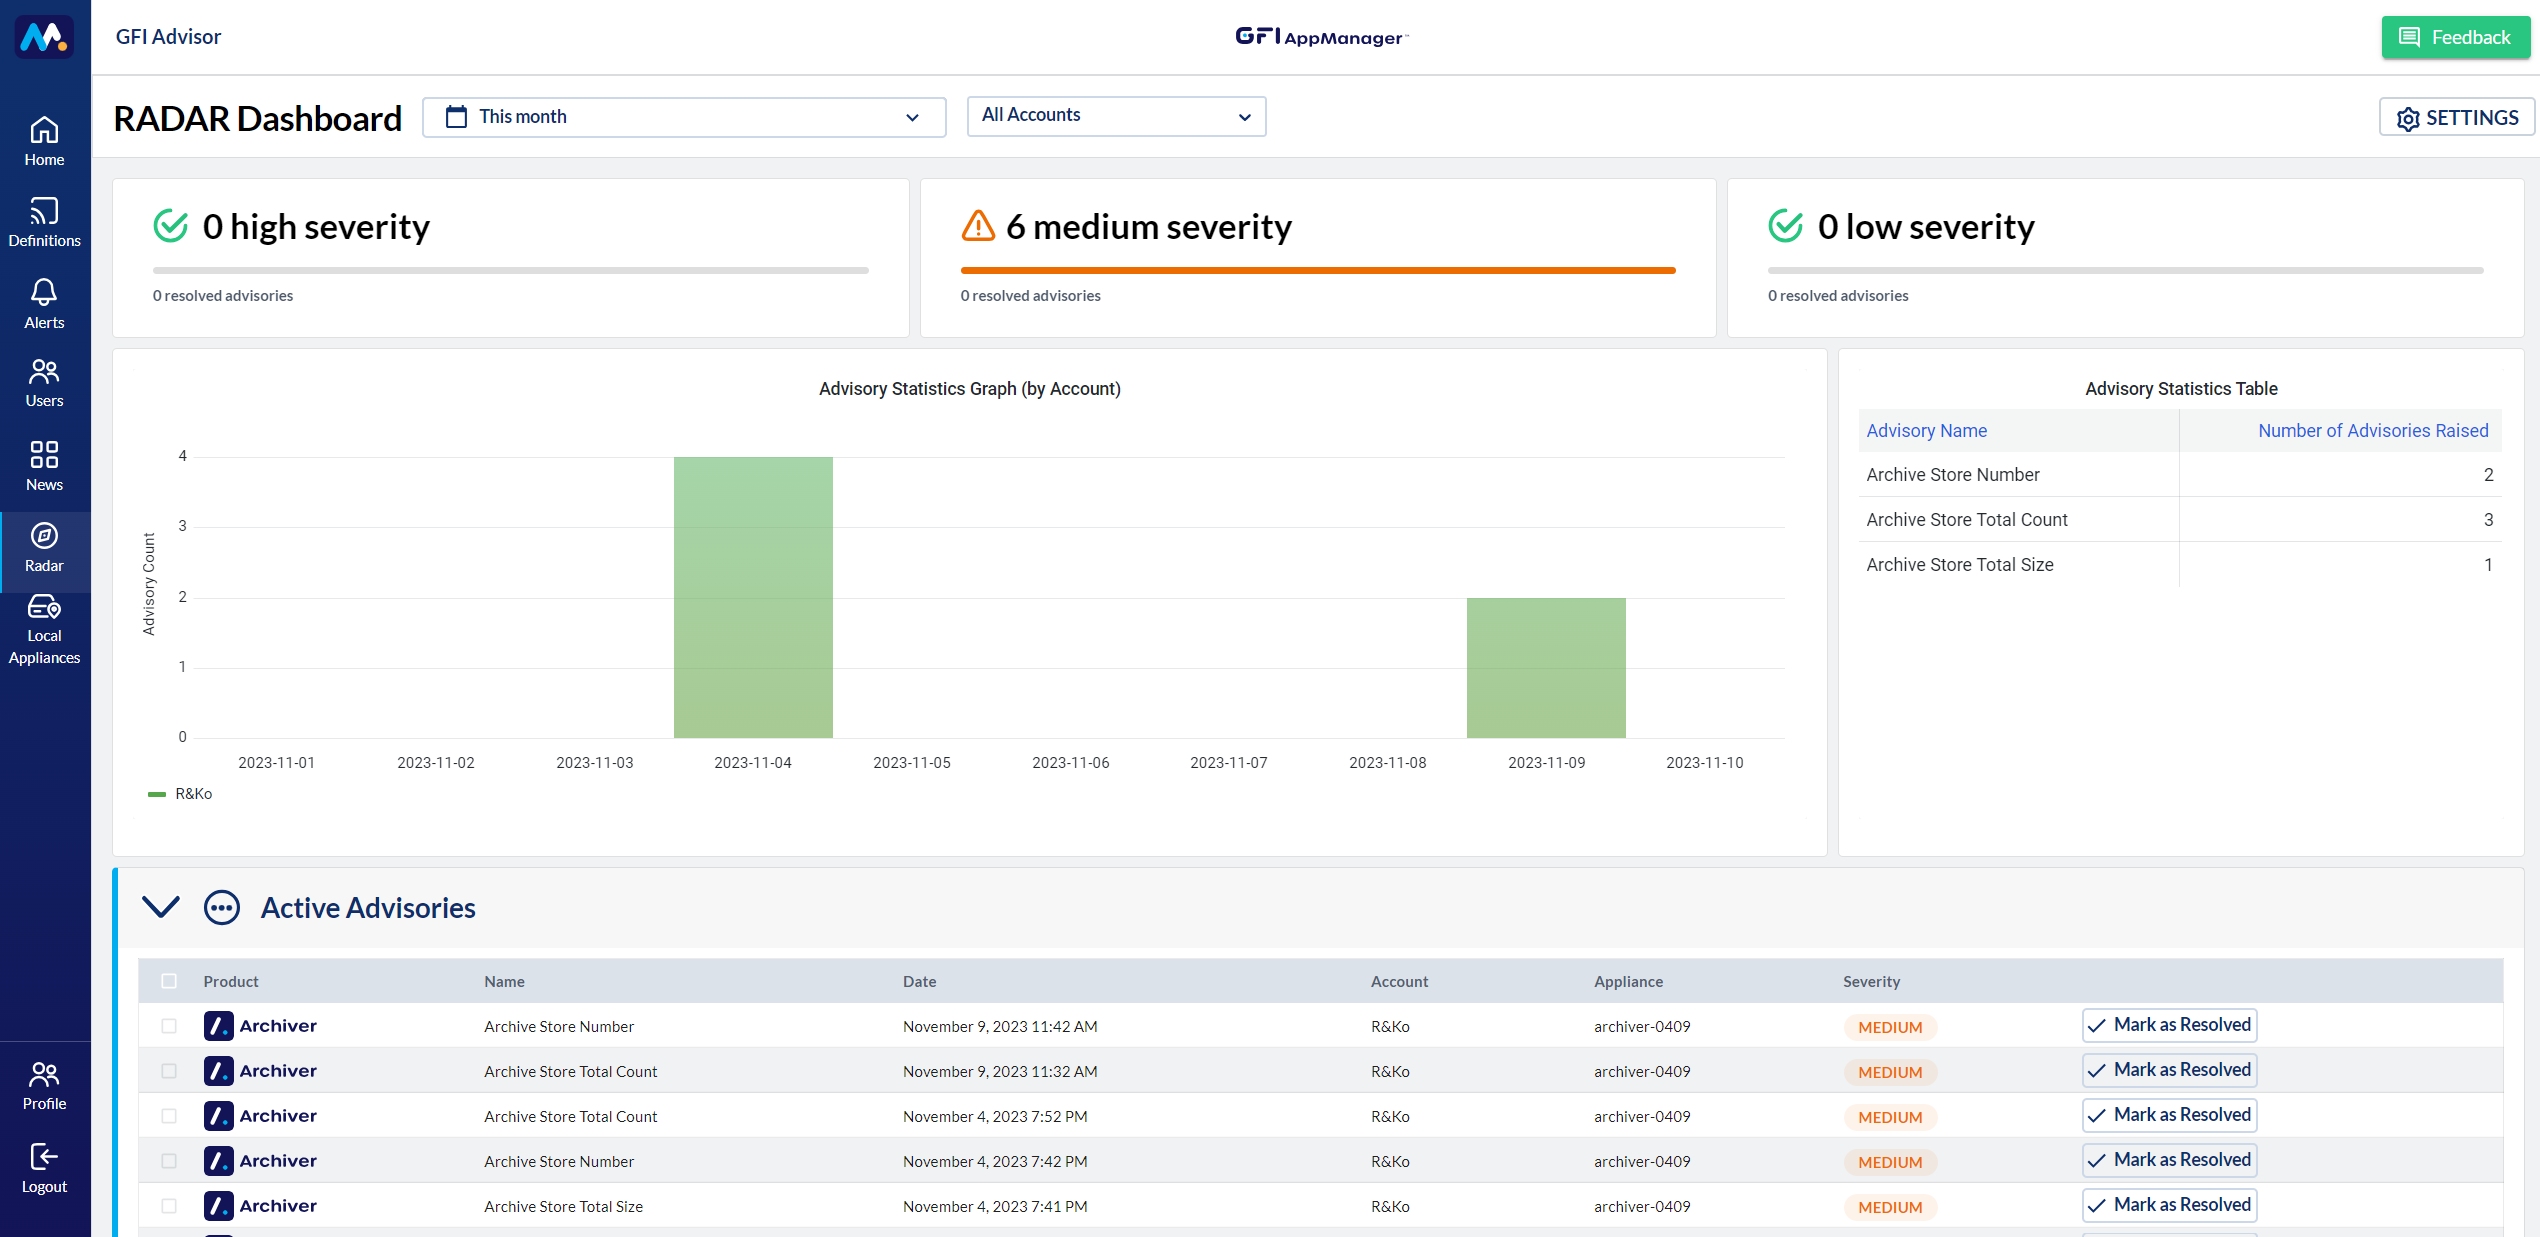The image size is (2540, 1237).
Task: Click the R&Ko green legend swatch
Action: 157,794
